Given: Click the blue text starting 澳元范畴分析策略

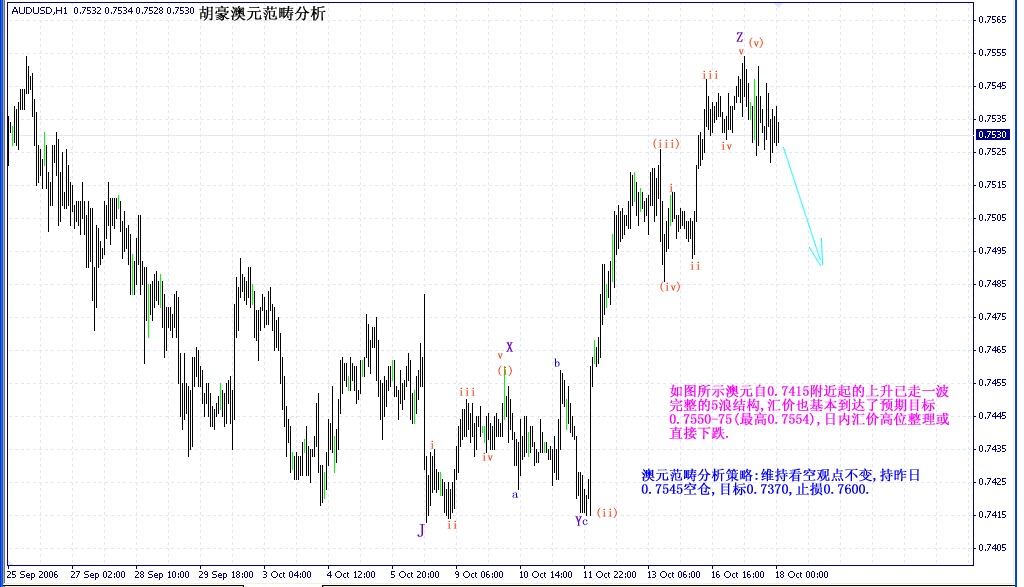Looking at the screenshot, I should (780, 482).
